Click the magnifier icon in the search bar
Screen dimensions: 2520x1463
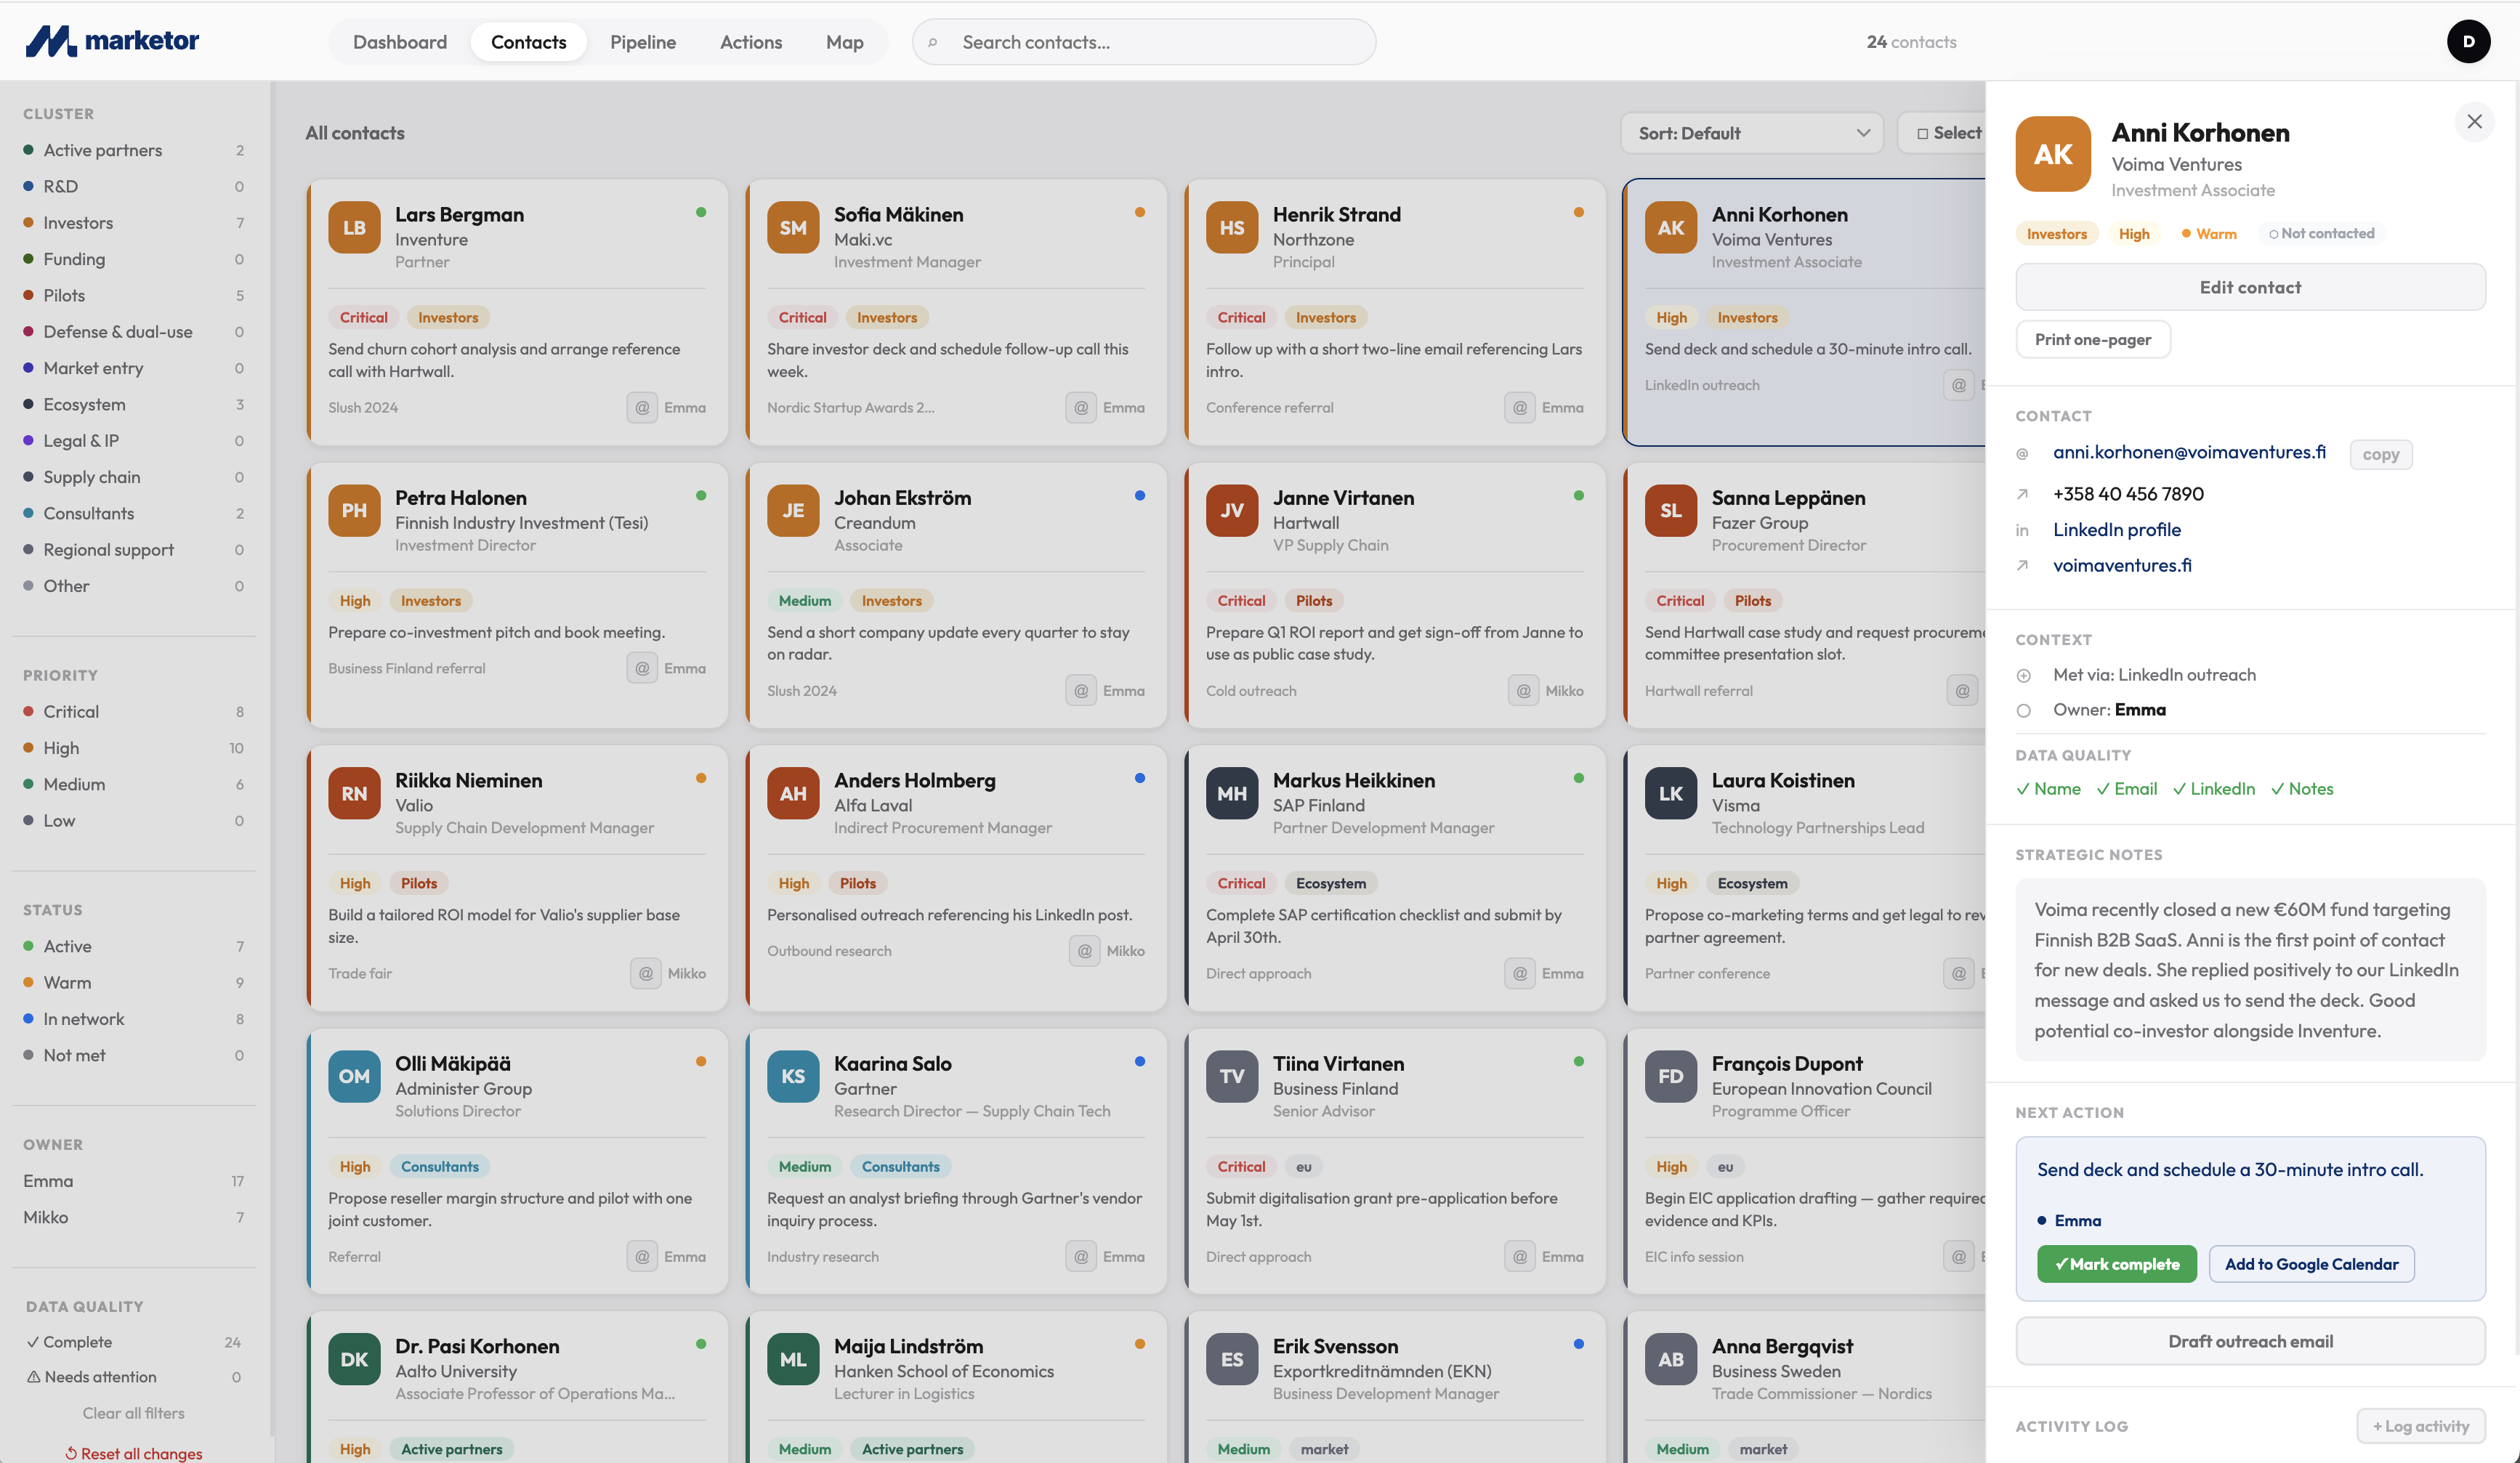(x=934, y=42)
